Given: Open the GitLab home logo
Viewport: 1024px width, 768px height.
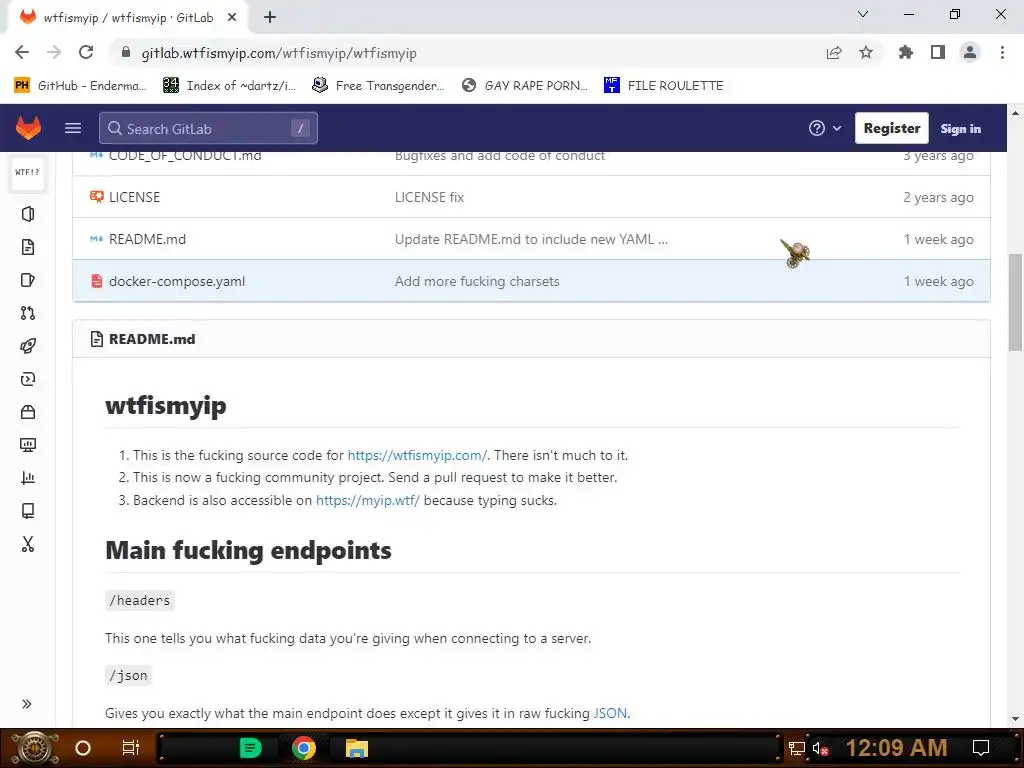Looking at the screenshot, I should coord(28,128).
